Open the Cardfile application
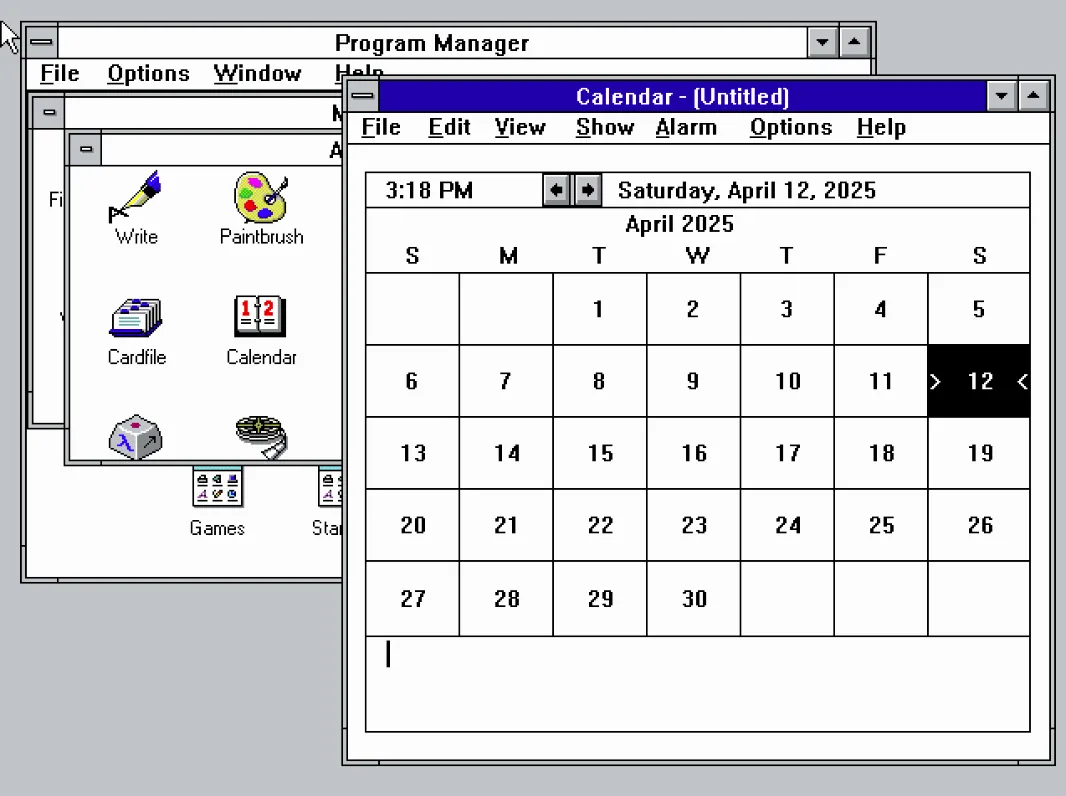Viewport: 1066px width, 796px height. click(135, 320)
